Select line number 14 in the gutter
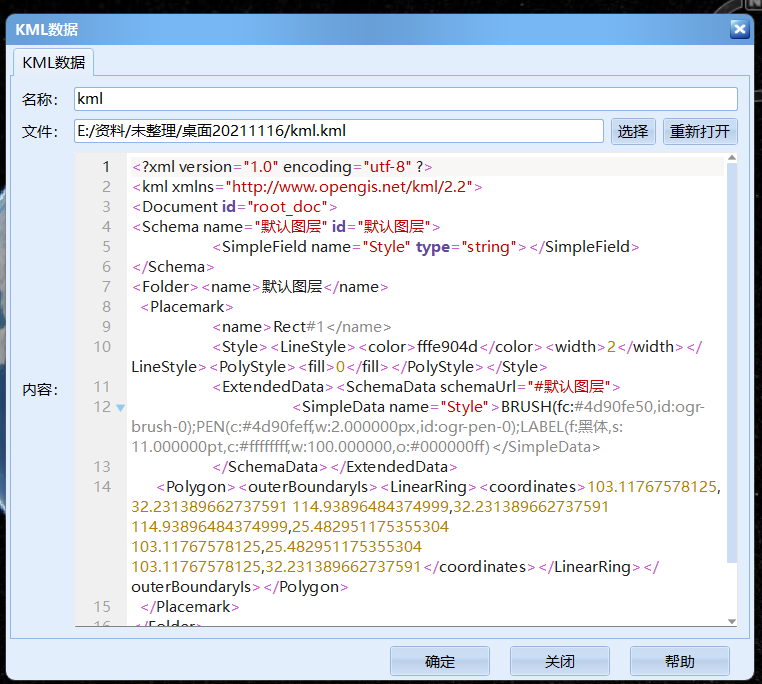Viewport: 762px width, 684px height. tap(102, 487)
